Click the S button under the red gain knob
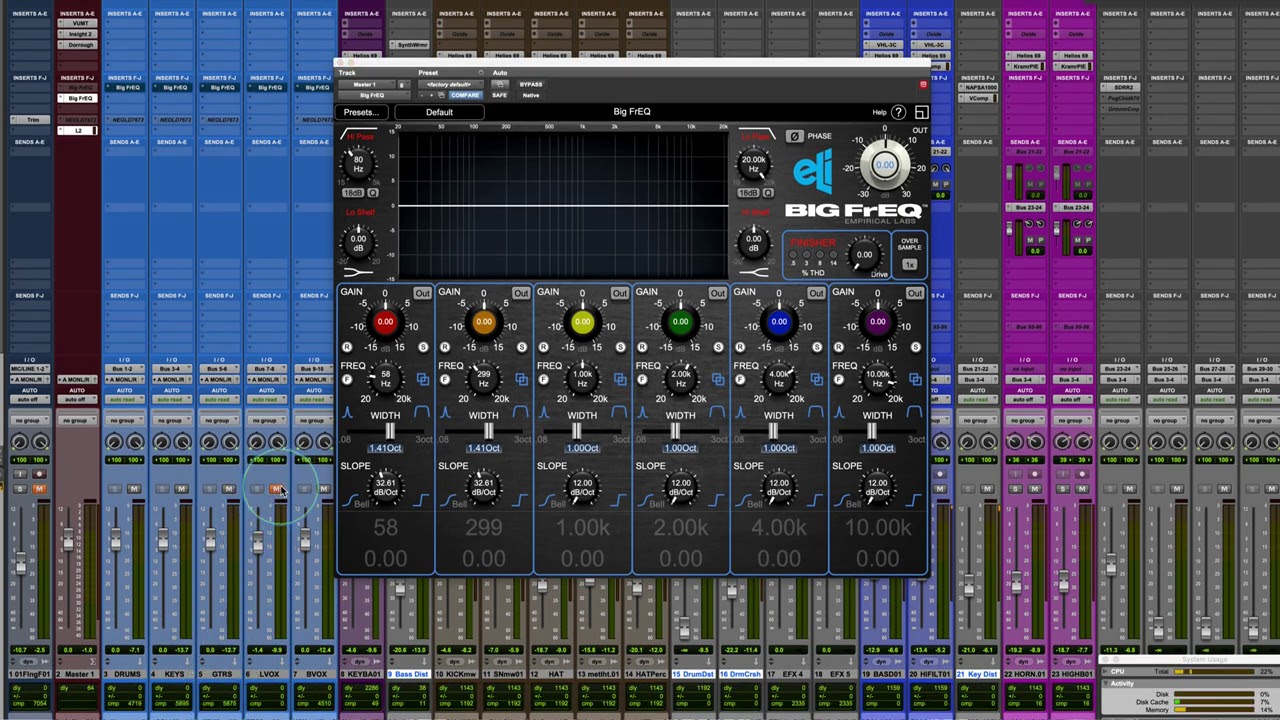 423,347
